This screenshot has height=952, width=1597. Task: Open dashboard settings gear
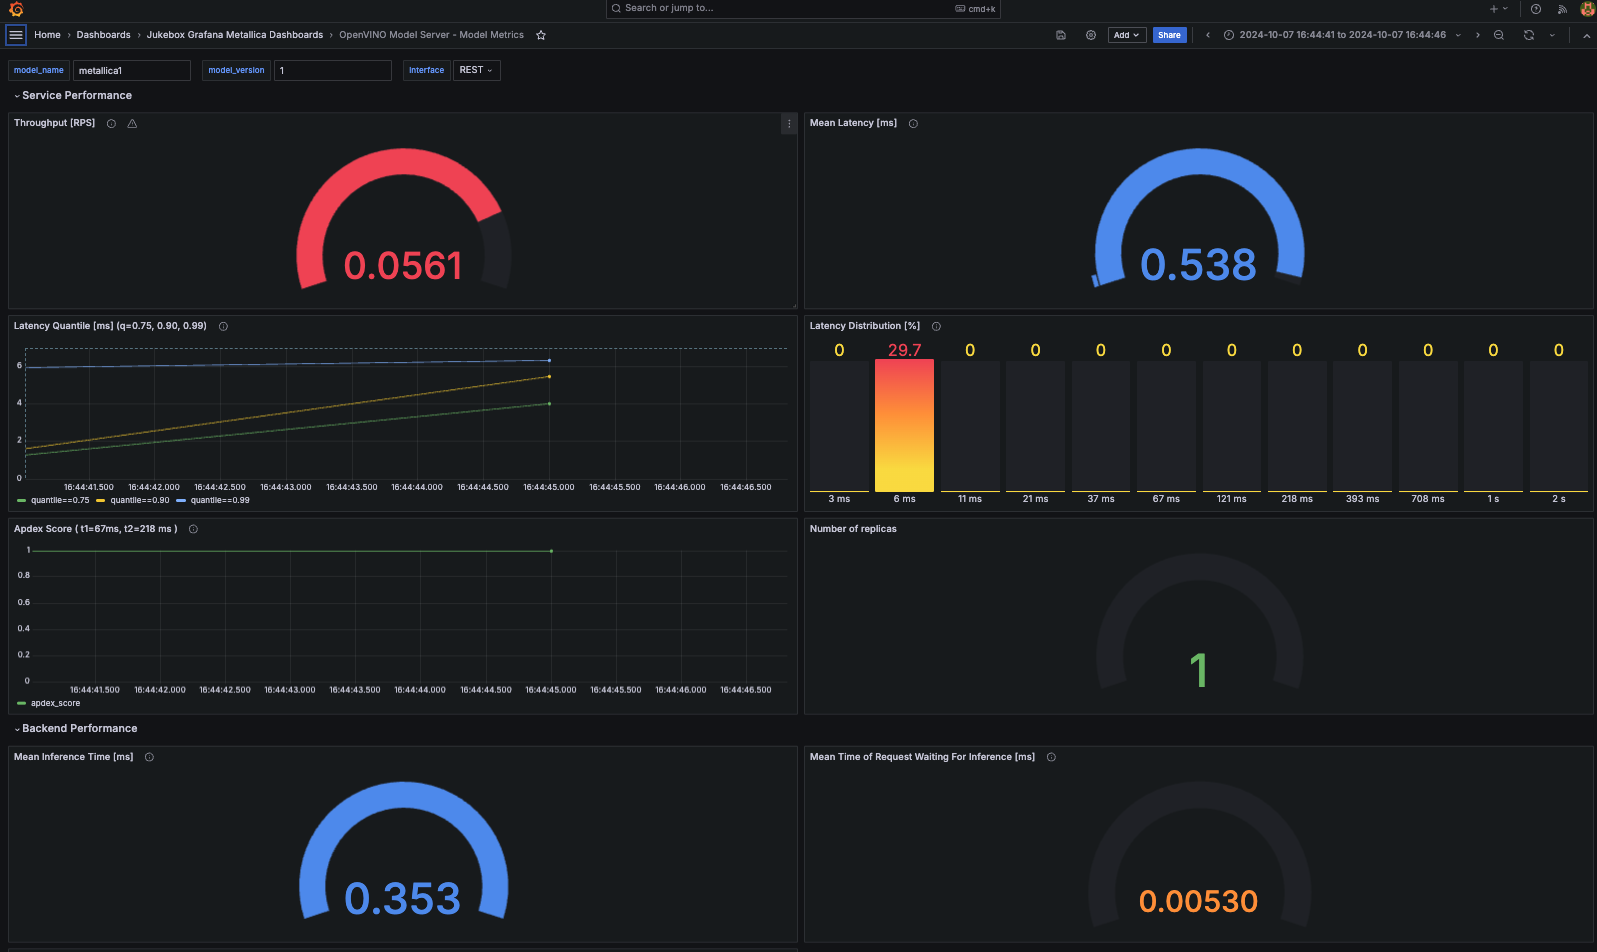(x=1091, y=35)
